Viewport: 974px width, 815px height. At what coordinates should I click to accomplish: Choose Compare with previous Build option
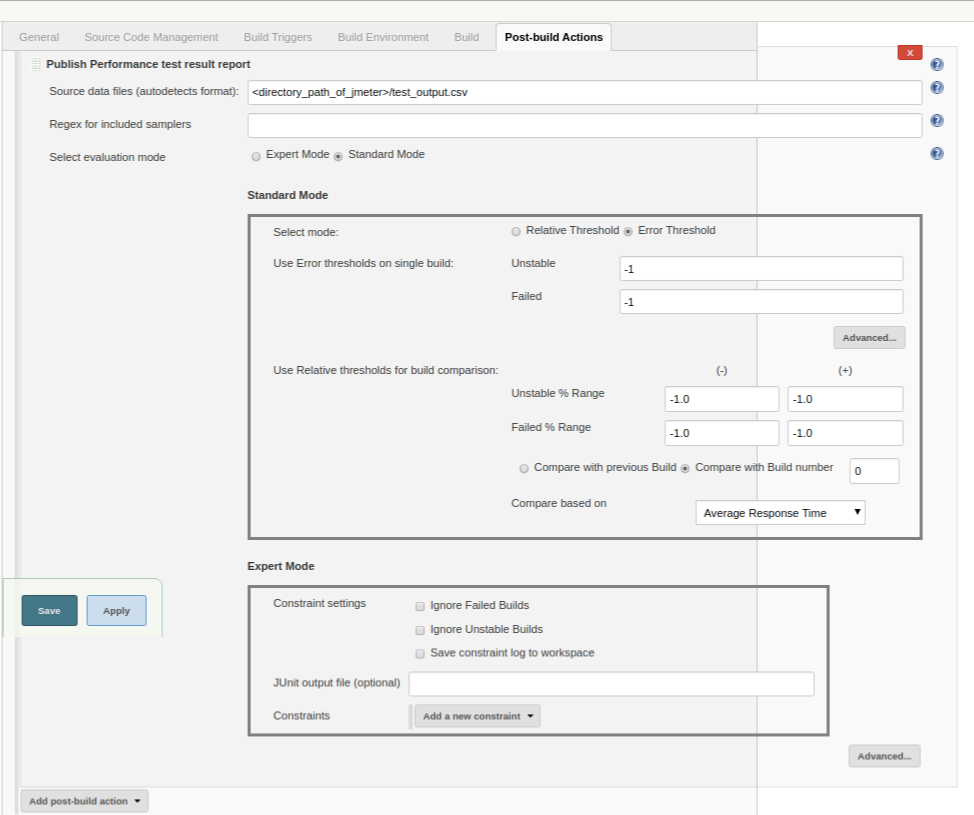pyautogui.click(x=524, y=468)
